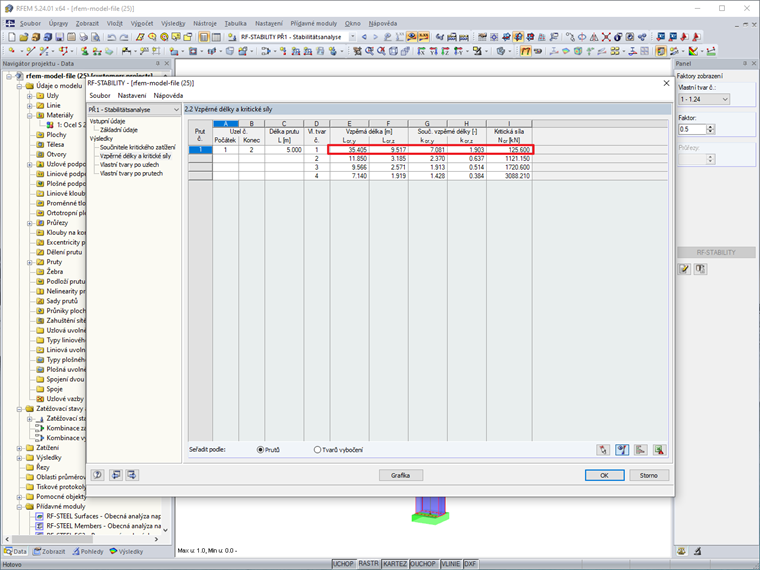Open the Nápověda menu in RF-STABILITY dialog

point(168,95)
